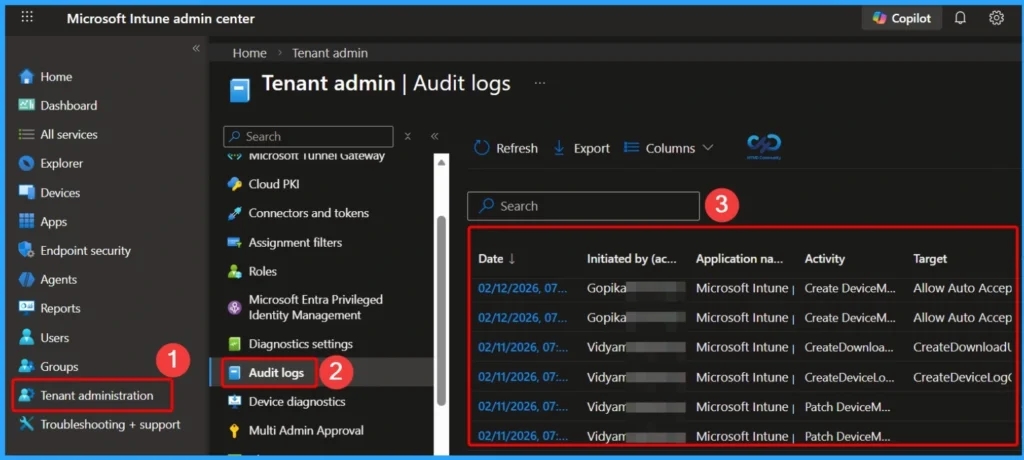Clear the tenant admin menu search
This screenshot has height=460, width=1024.
coord(408,137)
